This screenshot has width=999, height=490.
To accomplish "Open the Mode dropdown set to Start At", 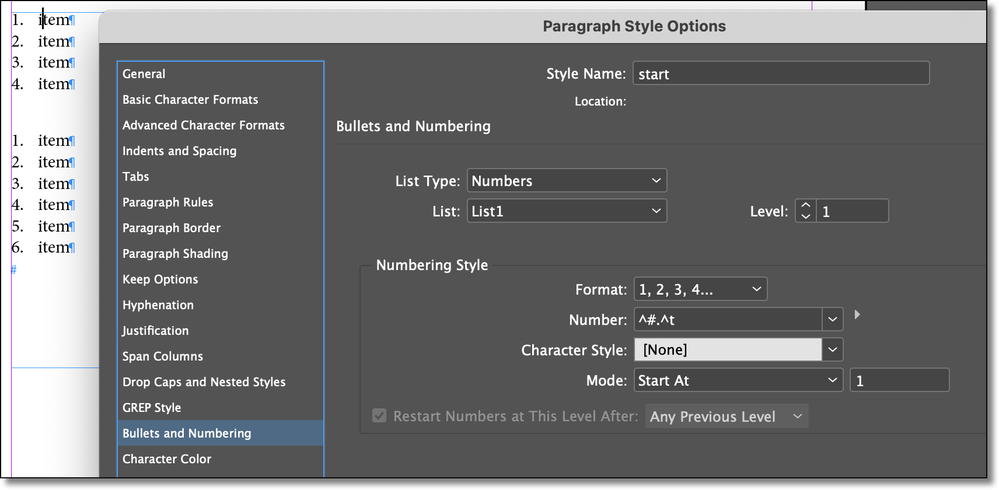I will coord(738,380).
